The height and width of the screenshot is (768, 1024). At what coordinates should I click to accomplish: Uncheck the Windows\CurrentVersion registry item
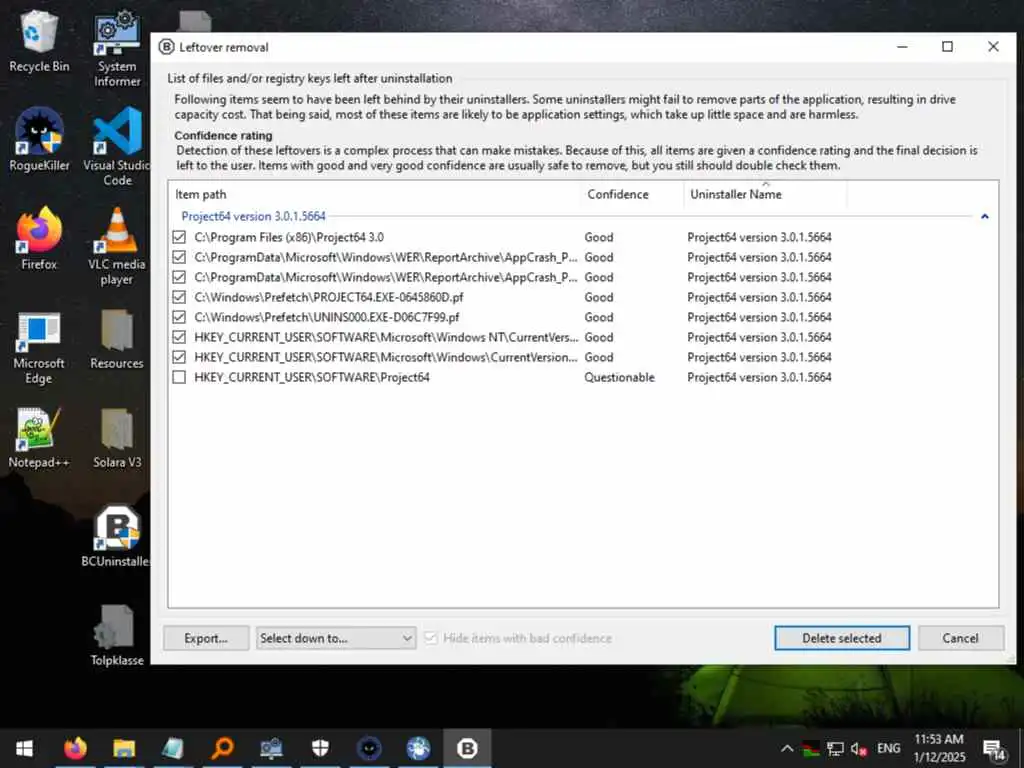pyautogui.click(x=179, y=357)
